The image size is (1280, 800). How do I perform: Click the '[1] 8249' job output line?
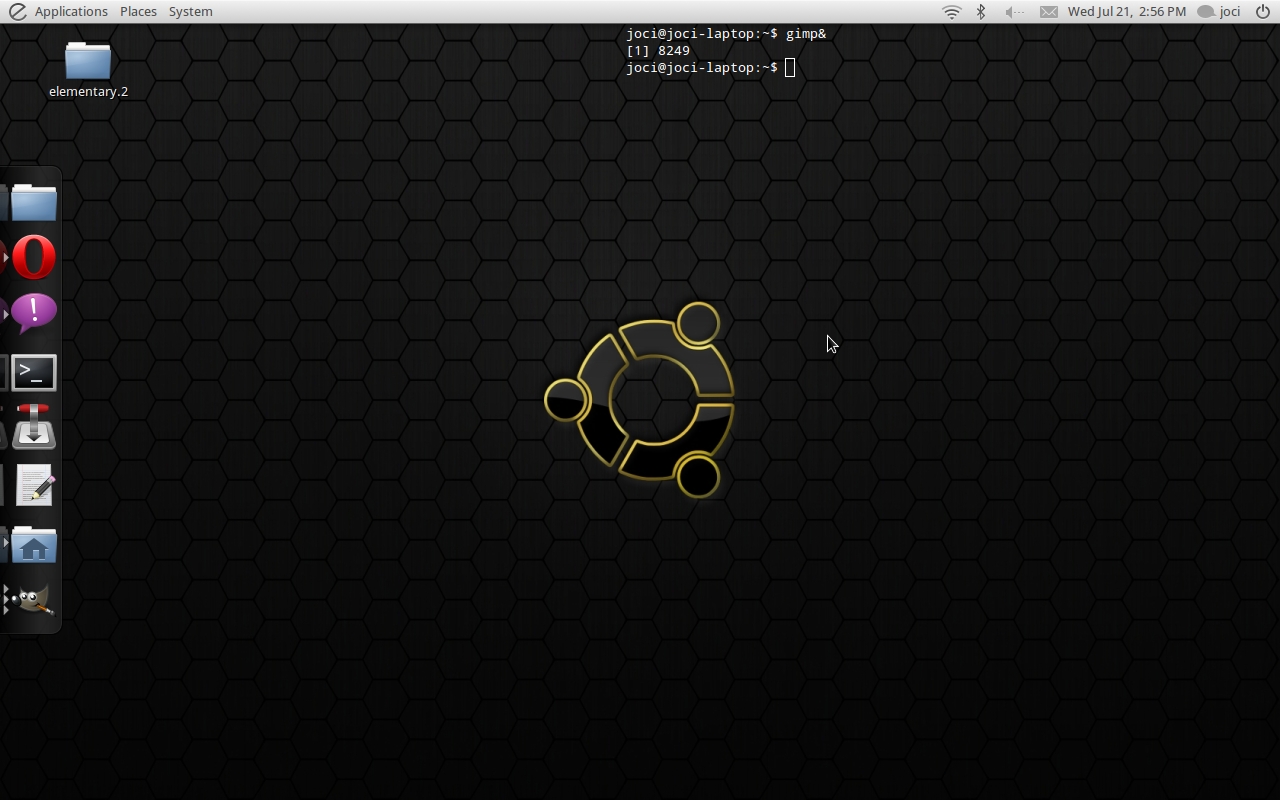(658, 50)
